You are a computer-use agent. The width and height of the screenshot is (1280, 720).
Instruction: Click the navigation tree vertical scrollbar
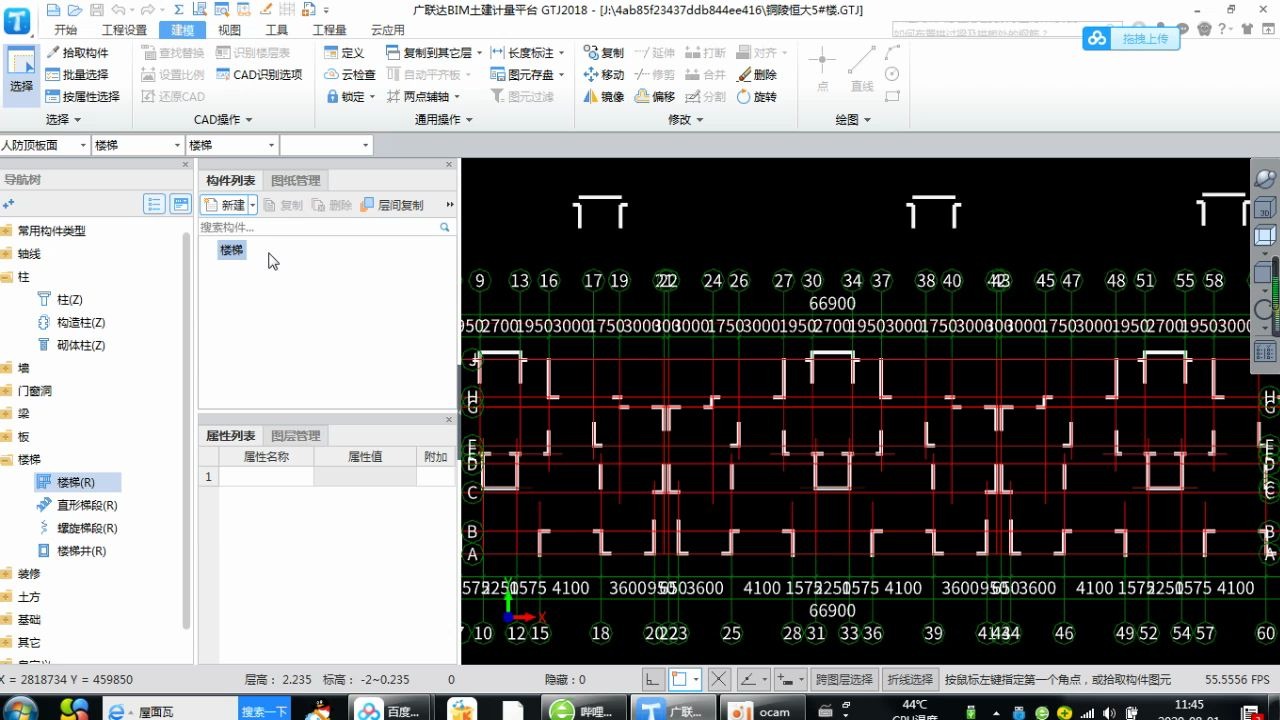point(186,430)
